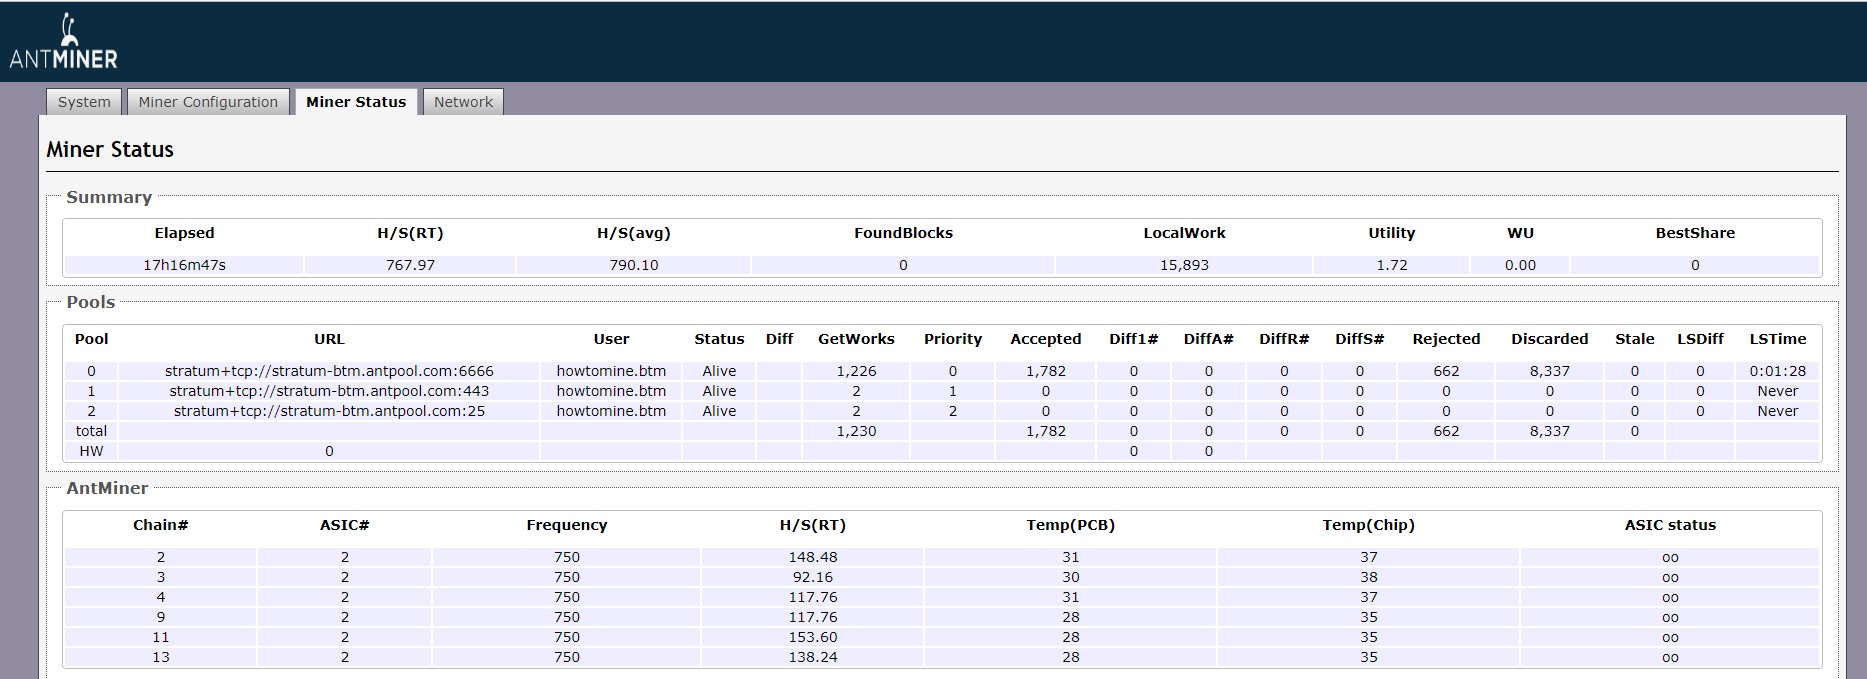Open the Network tab

click(463, 102)
